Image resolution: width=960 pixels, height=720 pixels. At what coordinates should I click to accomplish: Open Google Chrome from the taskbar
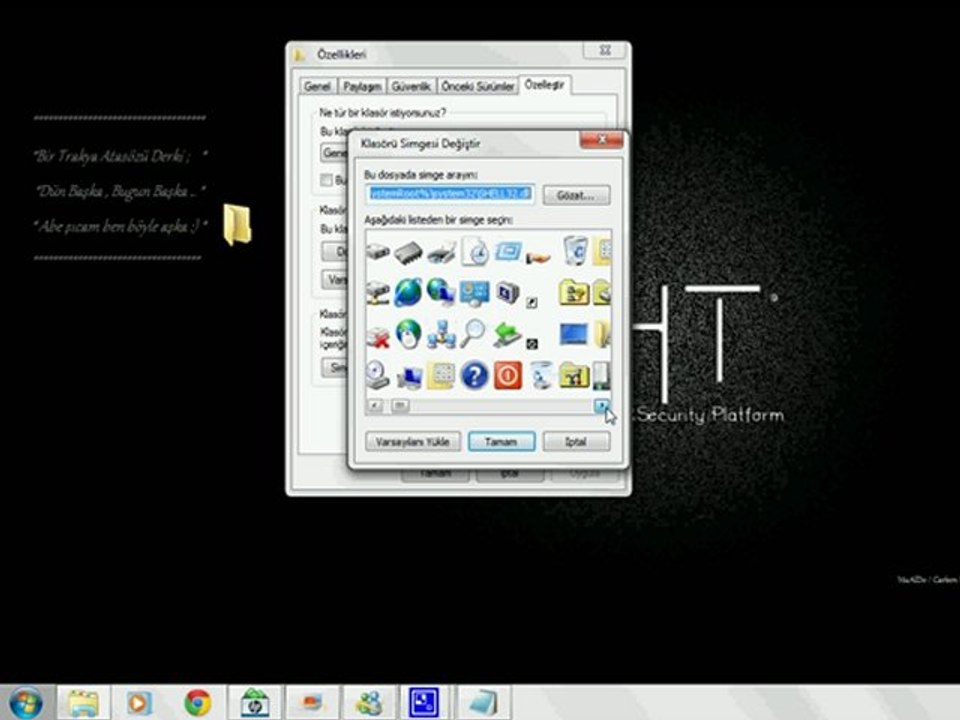click(x=197, y=703)
